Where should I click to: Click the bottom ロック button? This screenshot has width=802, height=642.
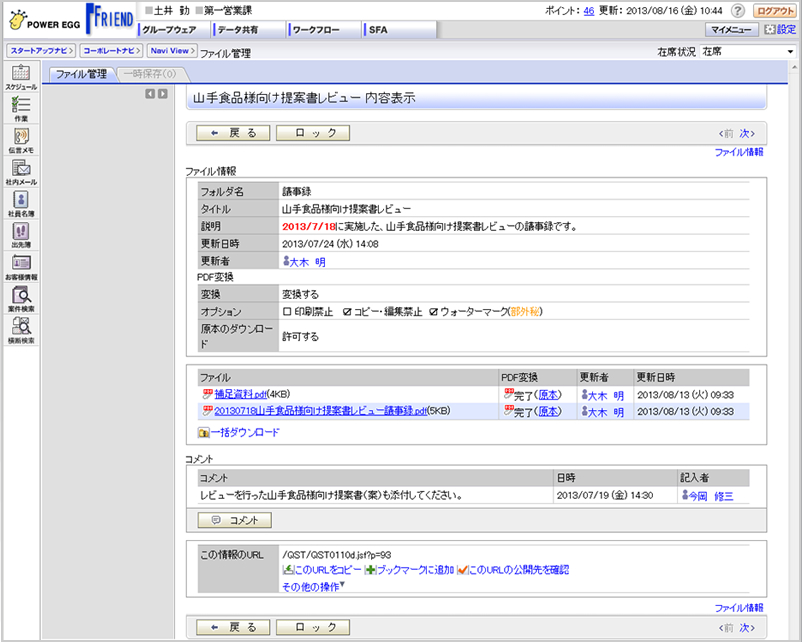[x=313, y=627]
